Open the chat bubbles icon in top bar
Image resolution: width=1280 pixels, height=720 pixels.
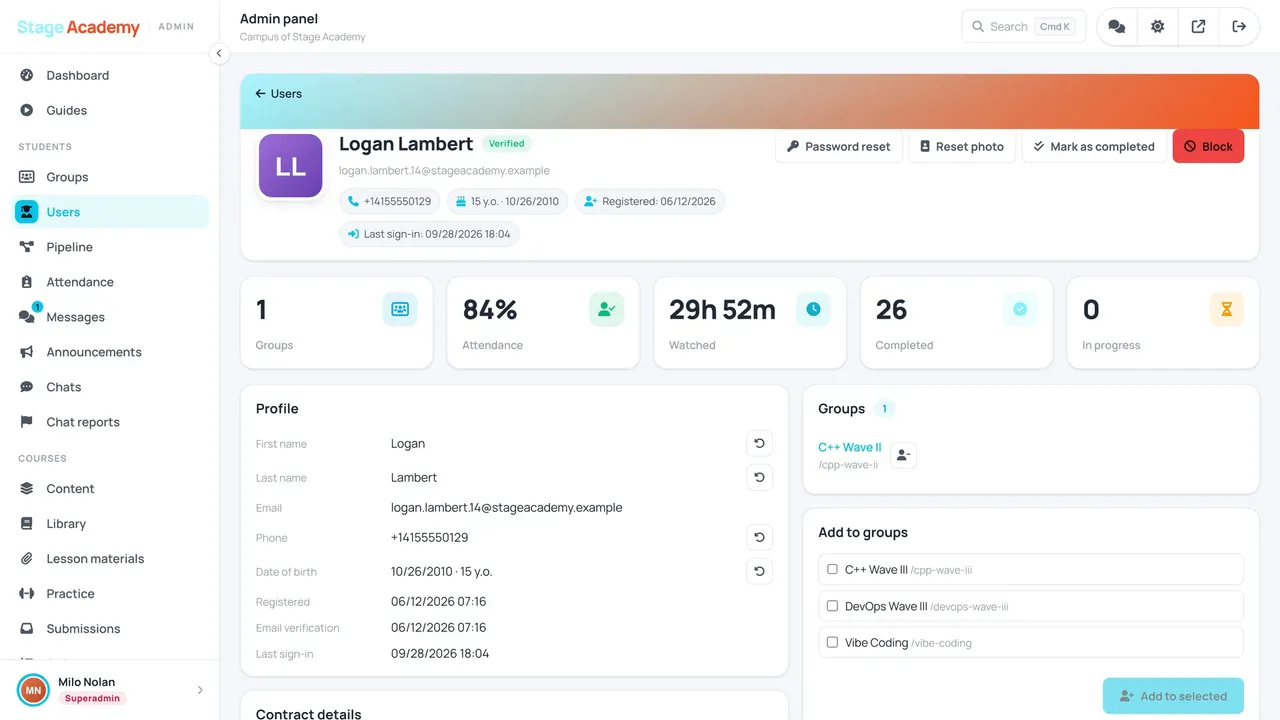[1117, 27]
